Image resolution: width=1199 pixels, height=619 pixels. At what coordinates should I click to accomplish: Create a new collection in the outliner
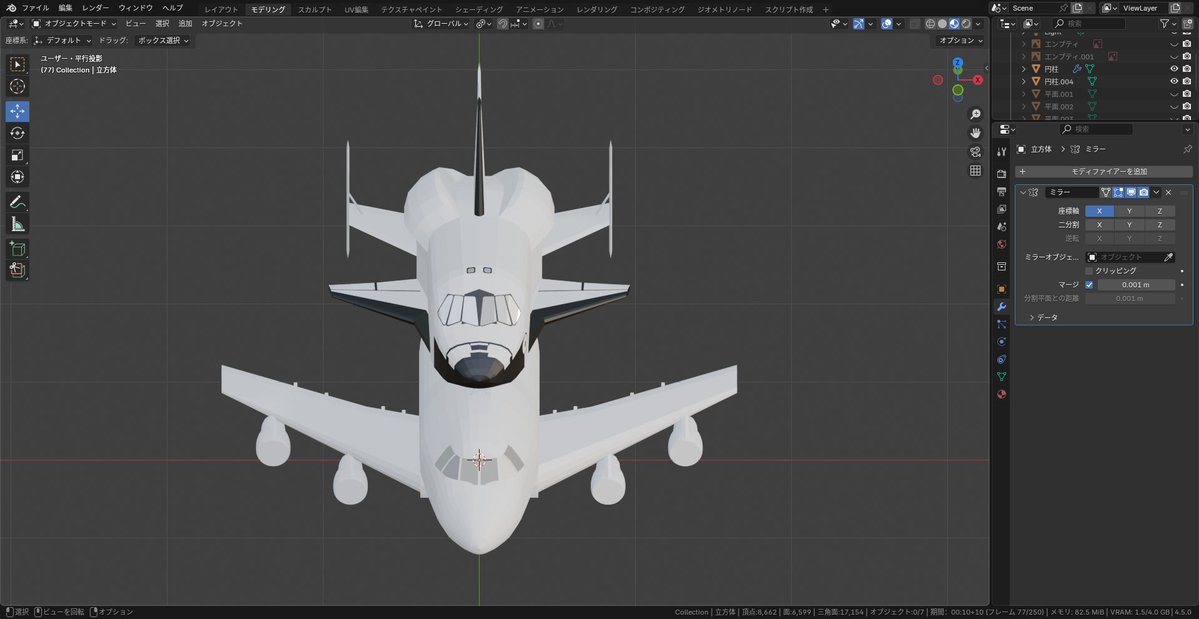pos(1186,24)
